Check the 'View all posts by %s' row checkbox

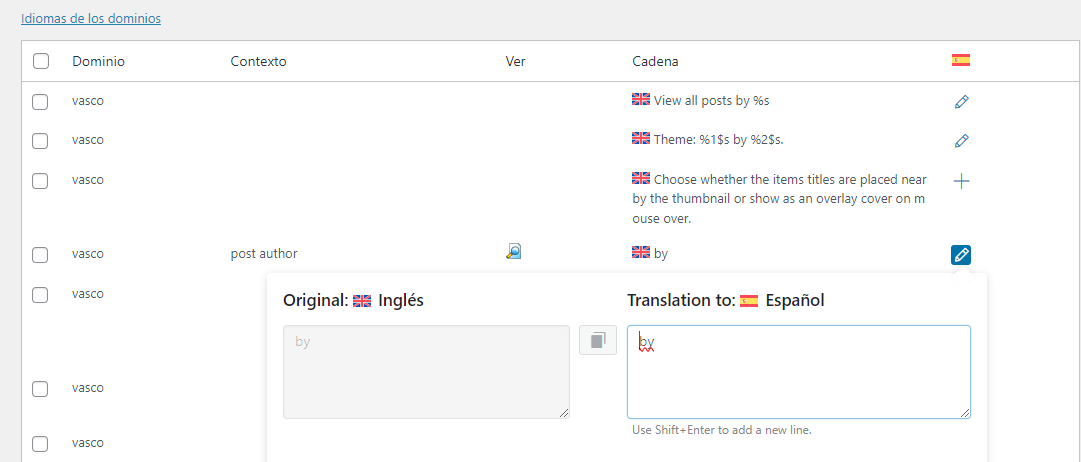pyautogui.click(x=40, y=101)
